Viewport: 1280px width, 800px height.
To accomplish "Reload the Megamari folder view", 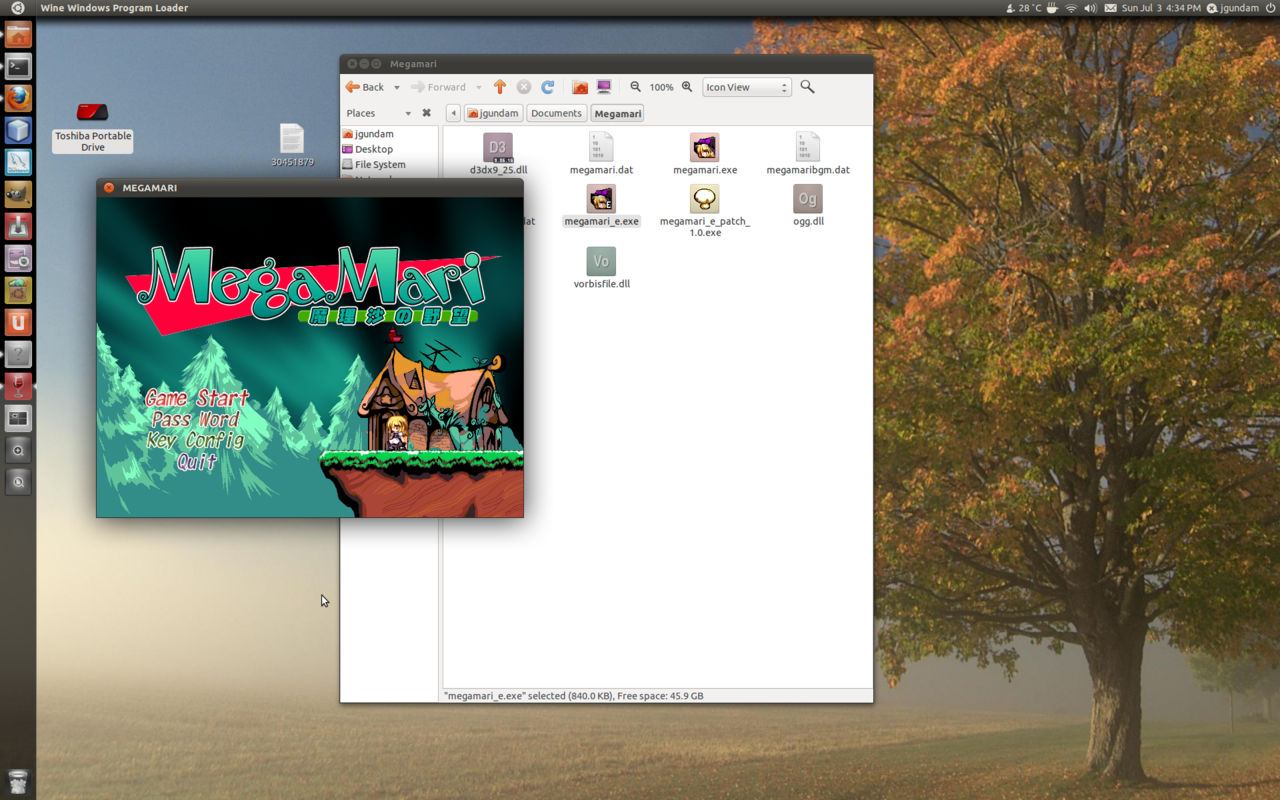I will pyautogui.click(x=547, y=87).
